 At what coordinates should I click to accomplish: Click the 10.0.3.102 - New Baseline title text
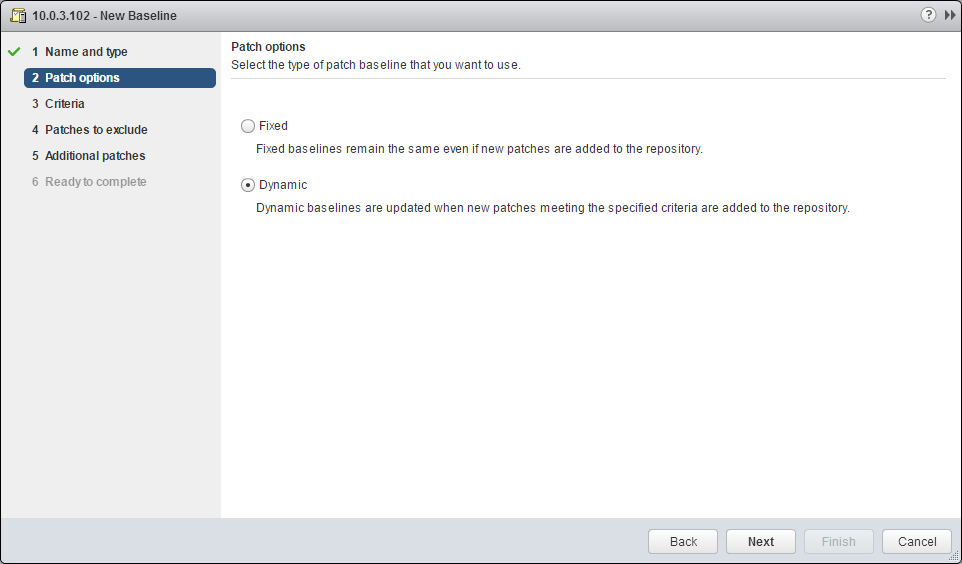pyautogui.click(x=104, y=15)
